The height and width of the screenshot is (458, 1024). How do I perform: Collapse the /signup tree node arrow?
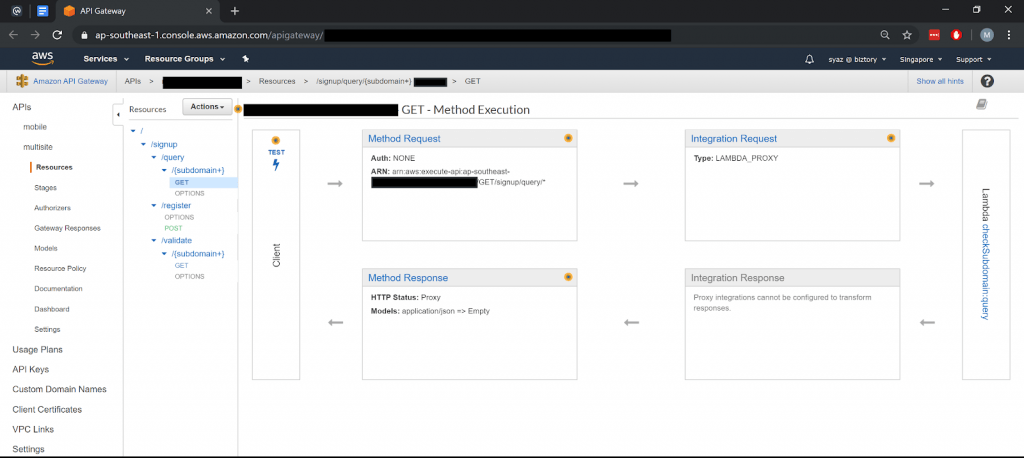click(144, 144)
